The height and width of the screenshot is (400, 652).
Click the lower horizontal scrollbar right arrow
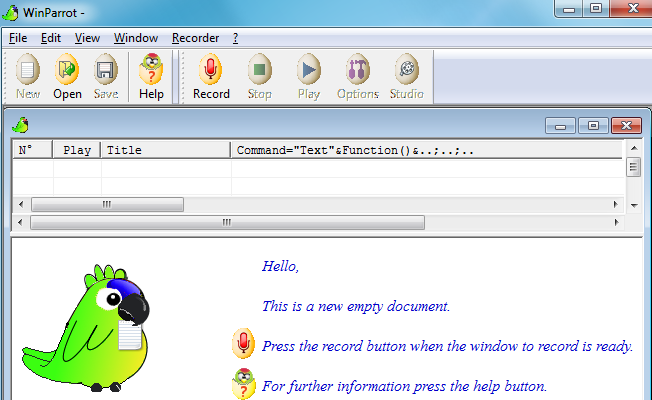click(632, 222)
